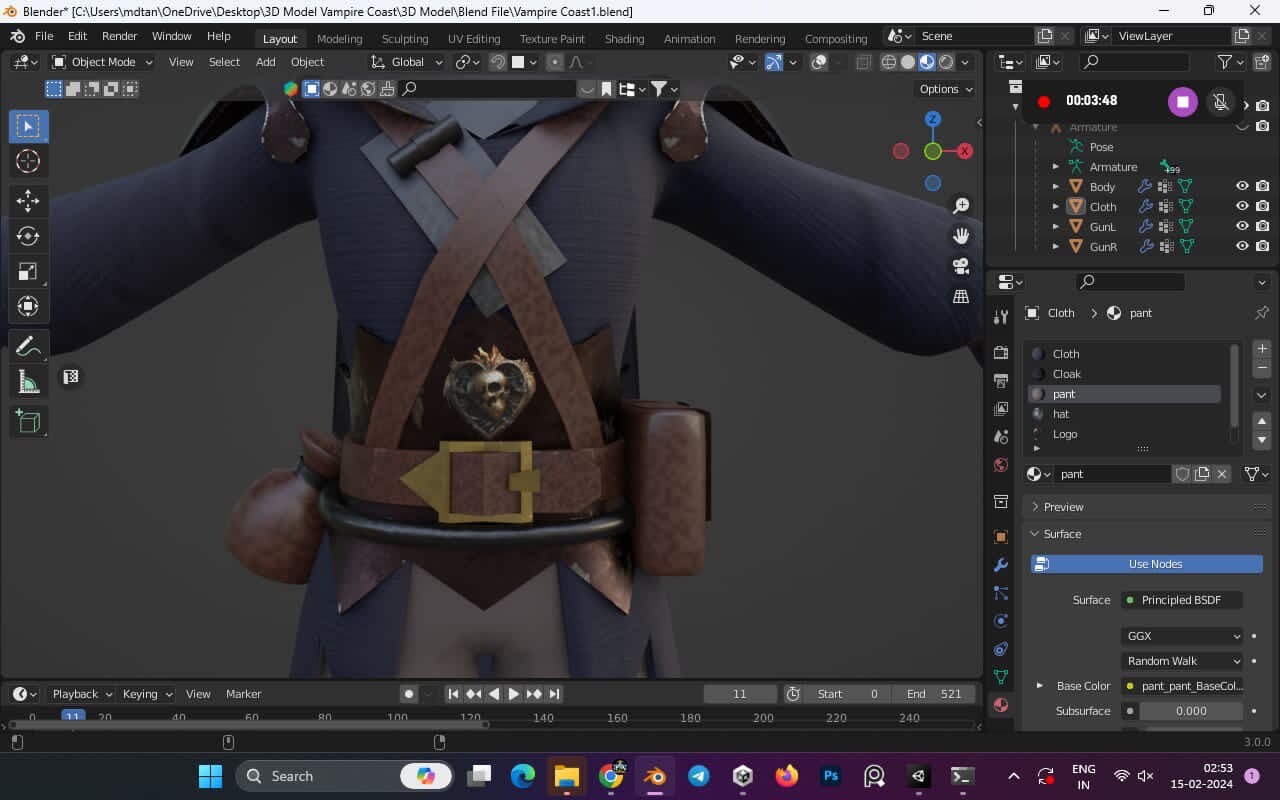The image size is (1280, 800).
Task: Pick the Measure tool
Action: point(28,381)
